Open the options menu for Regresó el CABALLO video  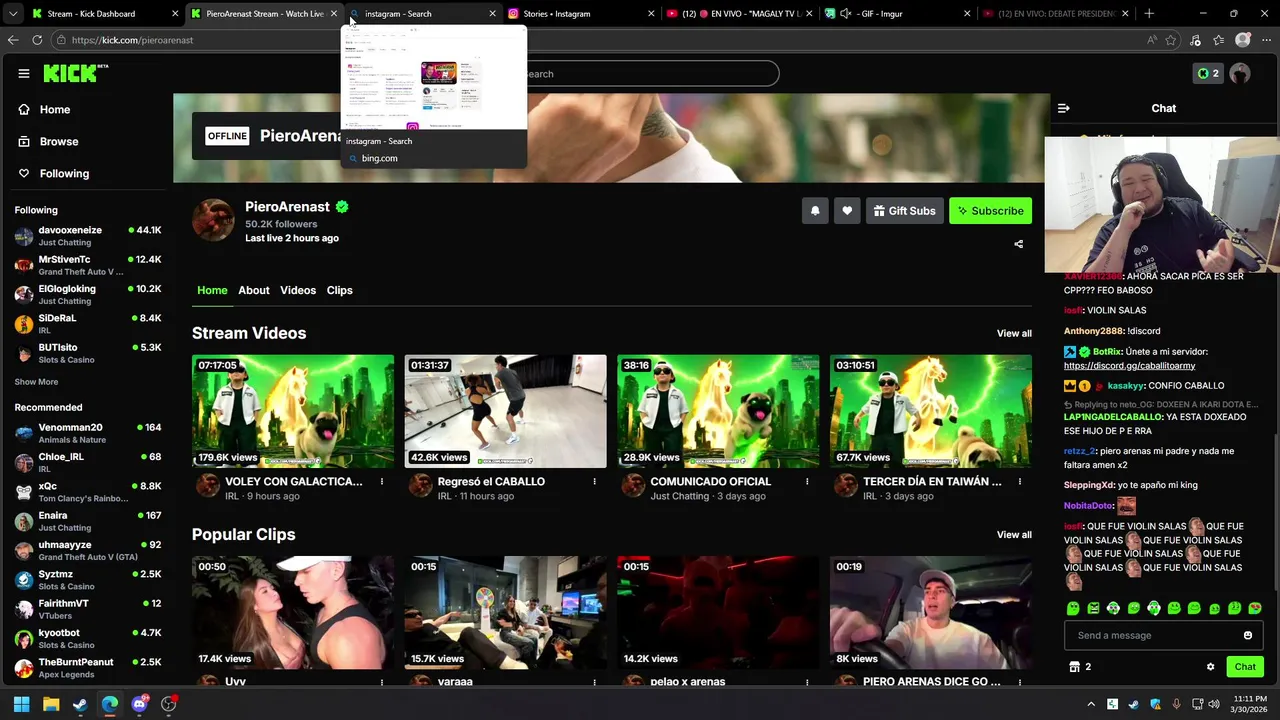click(x=594, y=482)
